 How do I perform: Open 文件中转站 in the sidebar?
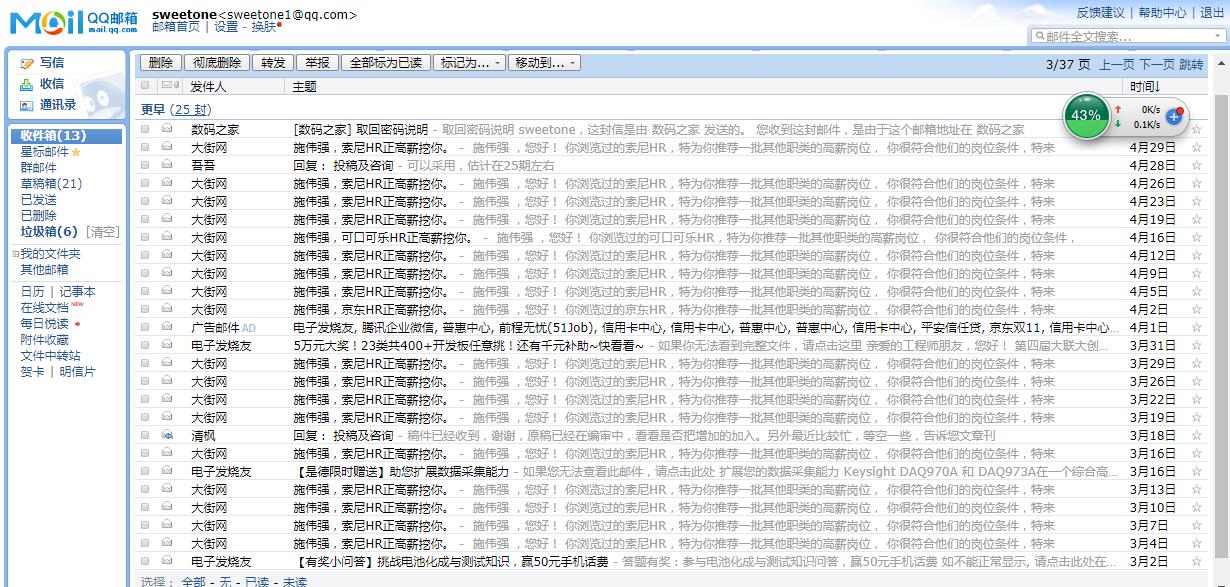pos(51,356)
